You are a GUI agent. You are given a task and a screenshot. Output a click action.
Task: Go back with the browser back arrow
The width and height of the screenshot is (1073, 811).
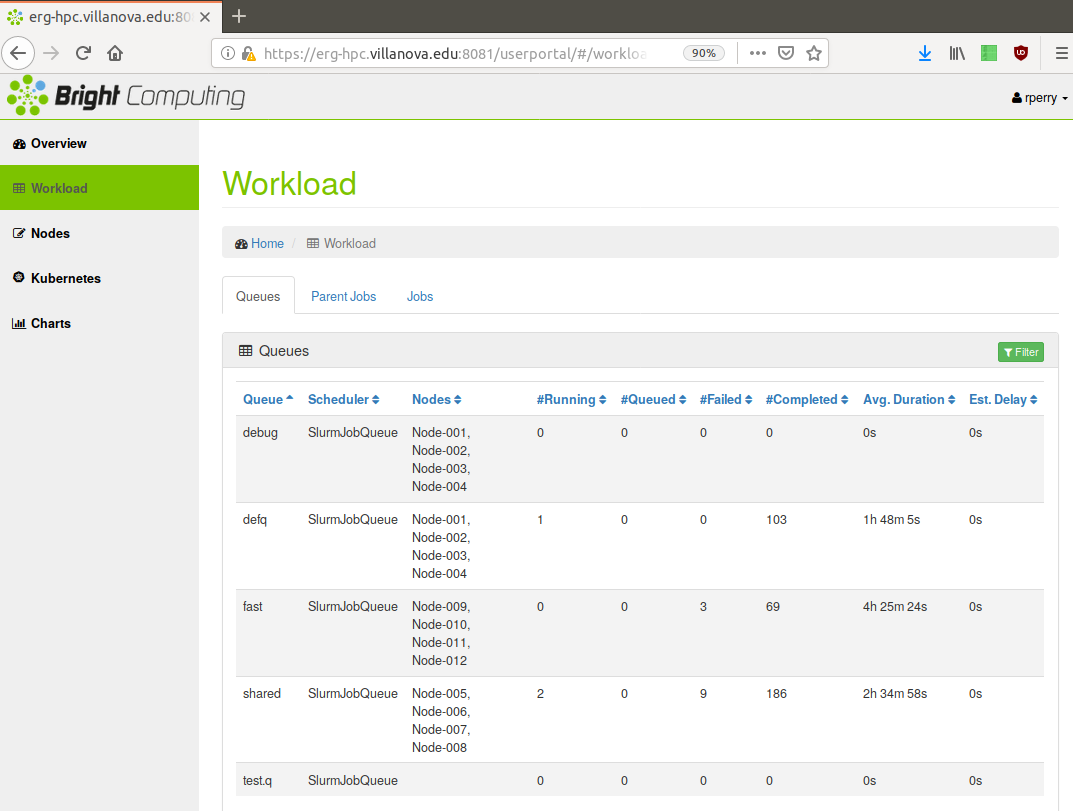click(18, 53)
